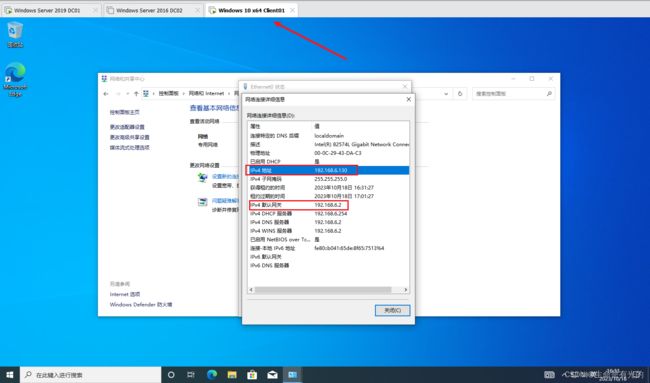The width and height of the screenshot is (650, 383).
Task: Select the 已启用 DHCP row
Action: click(x=328, y=162)
